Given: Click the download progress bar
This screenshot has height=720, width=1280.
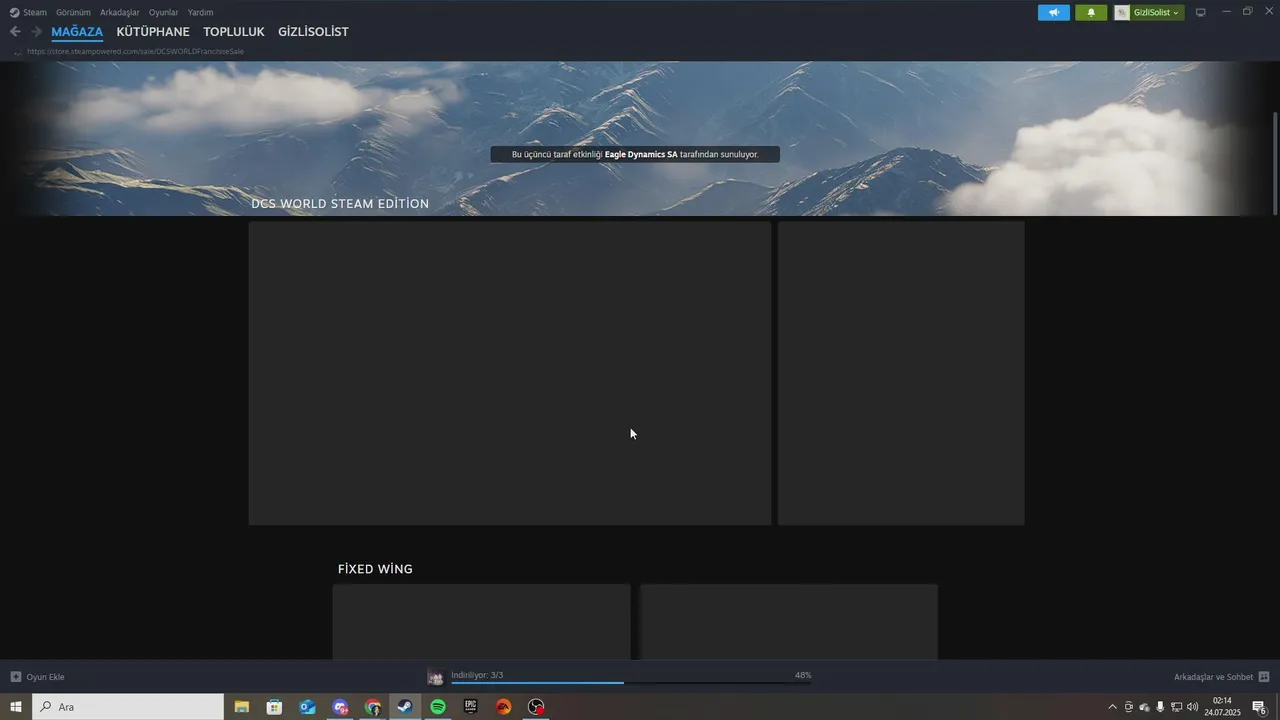Looking at the screenshot, I should coord(631,683).
